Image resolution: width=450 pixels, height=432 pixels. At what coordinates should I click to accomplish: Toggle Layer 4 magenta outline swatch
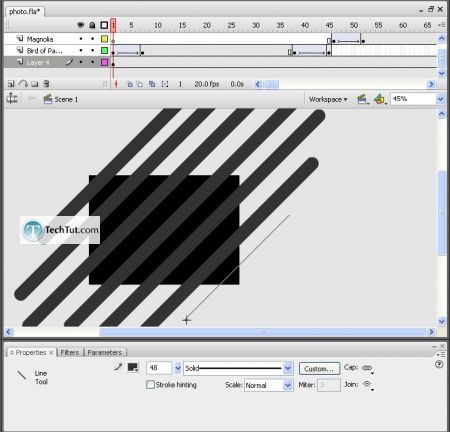[x=104, y=62]
